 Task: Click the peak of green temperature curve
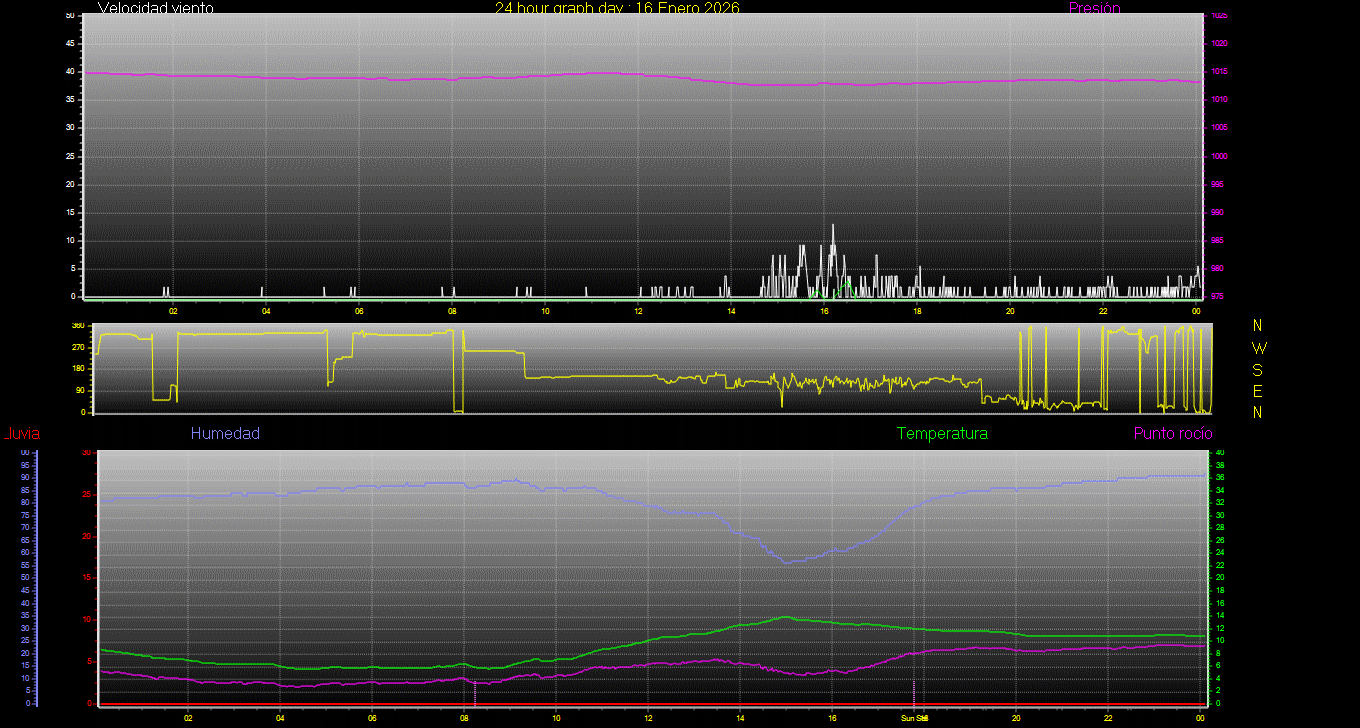click(786, 617)
